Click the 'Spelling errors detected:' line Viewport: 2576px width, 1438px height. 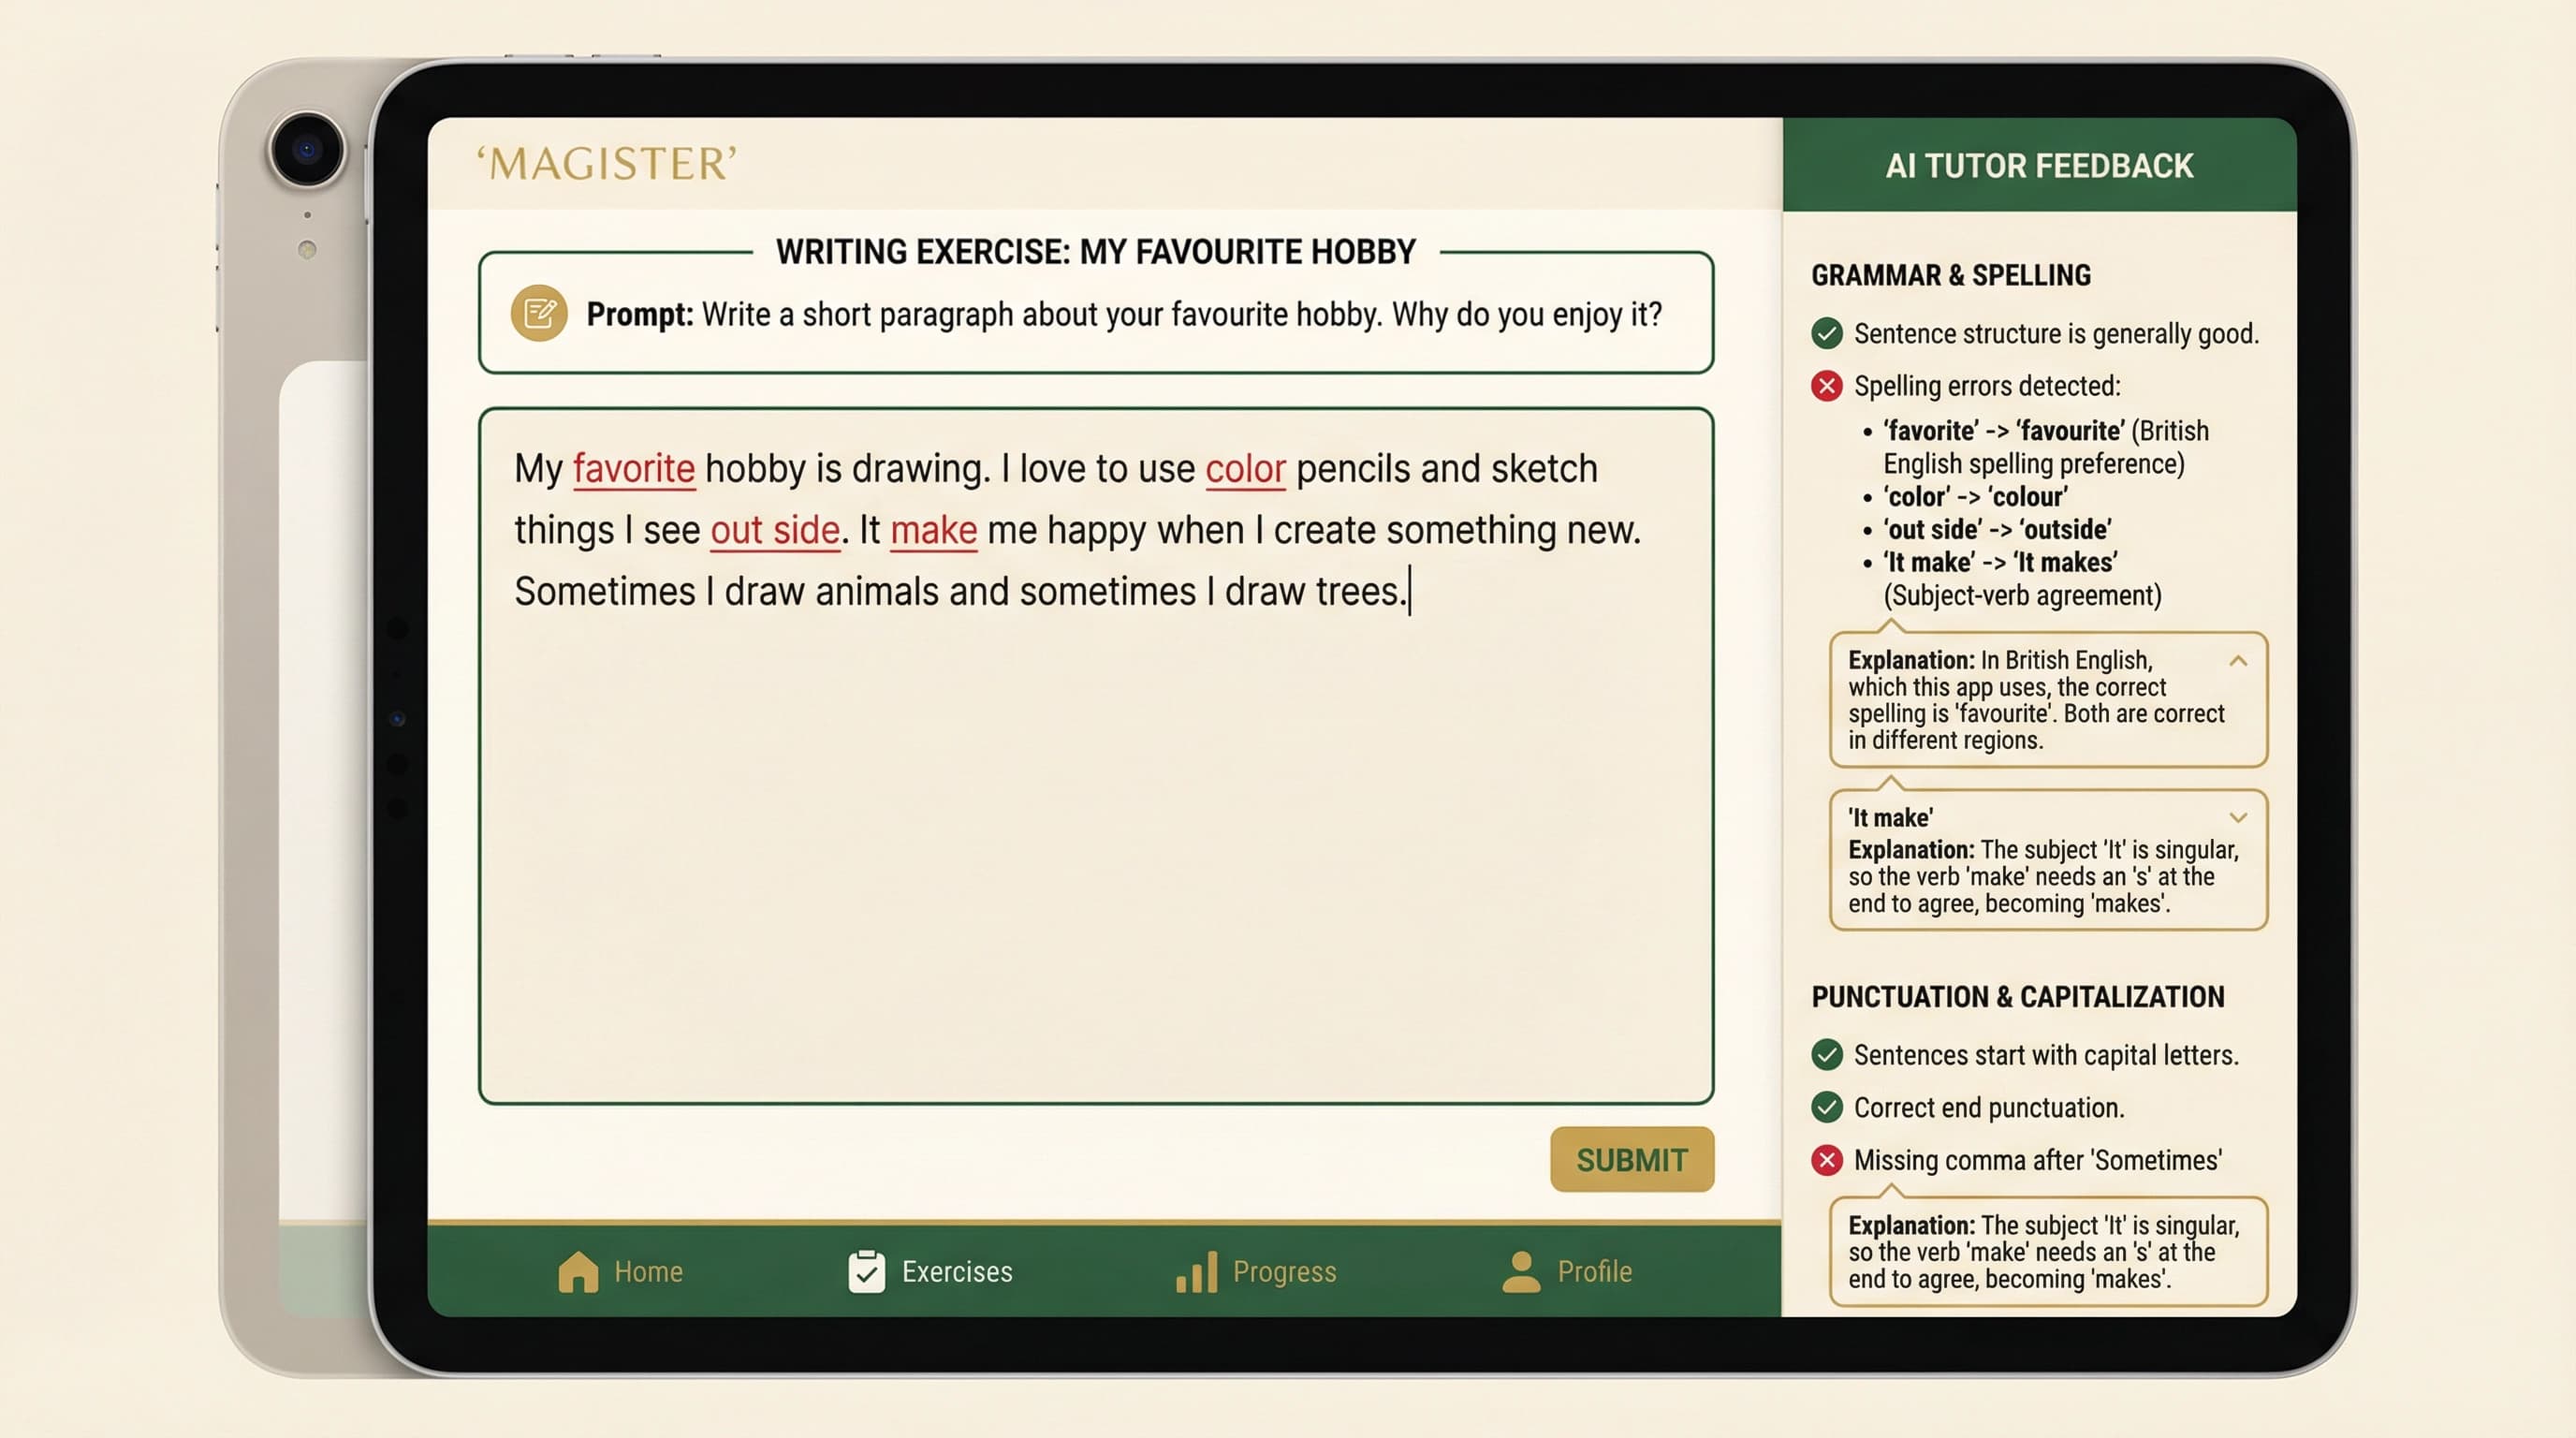tap(1987, 386)
